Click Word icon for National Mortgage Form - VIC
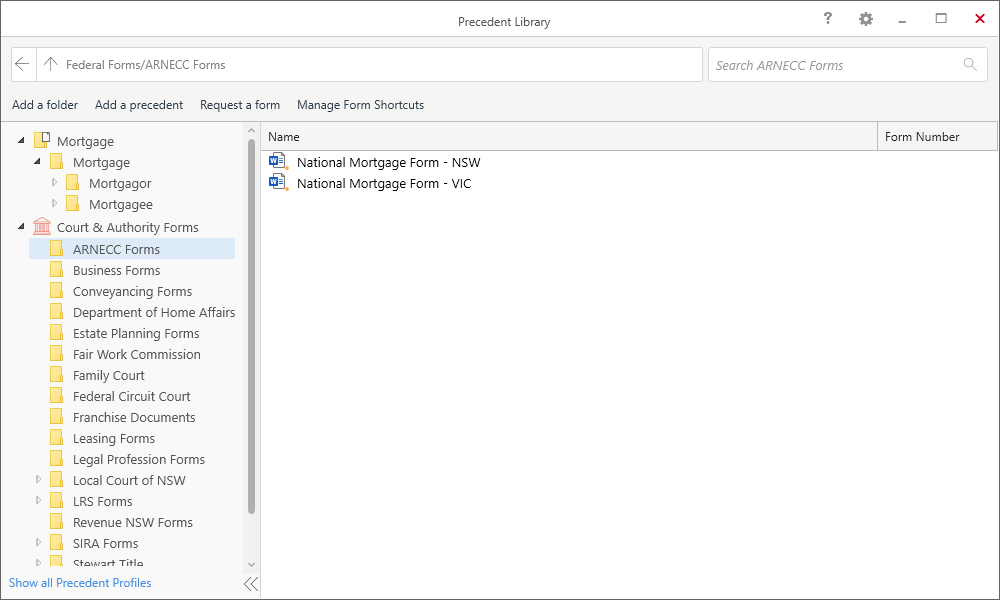This screenshot has width=1000, height=600. click(278, 182)
